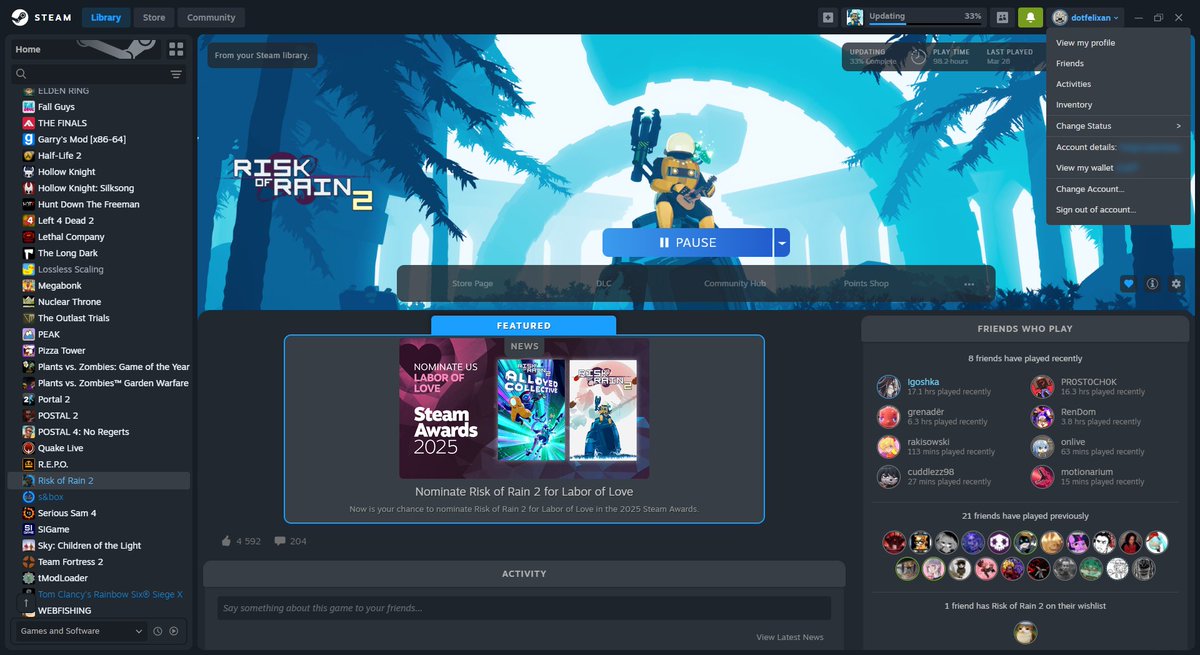Open DLC link in game bar
This screenshot has height=655, width=1200.
[604, 284]
